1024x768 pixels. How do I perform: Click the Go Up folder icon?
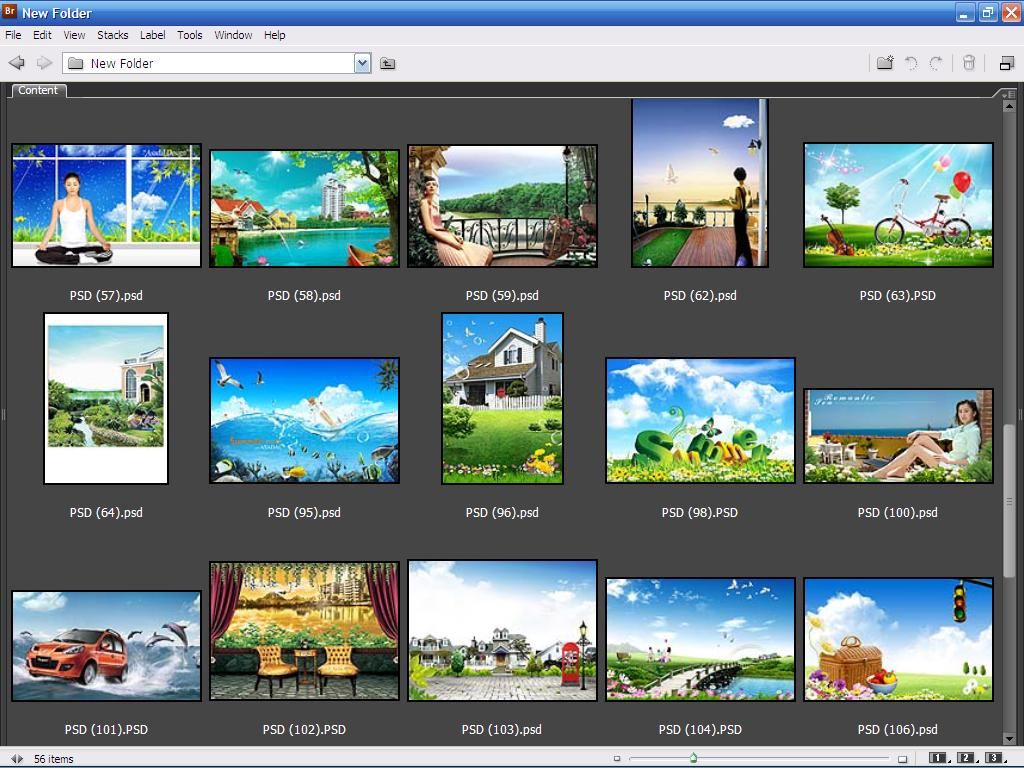[388, 63]
